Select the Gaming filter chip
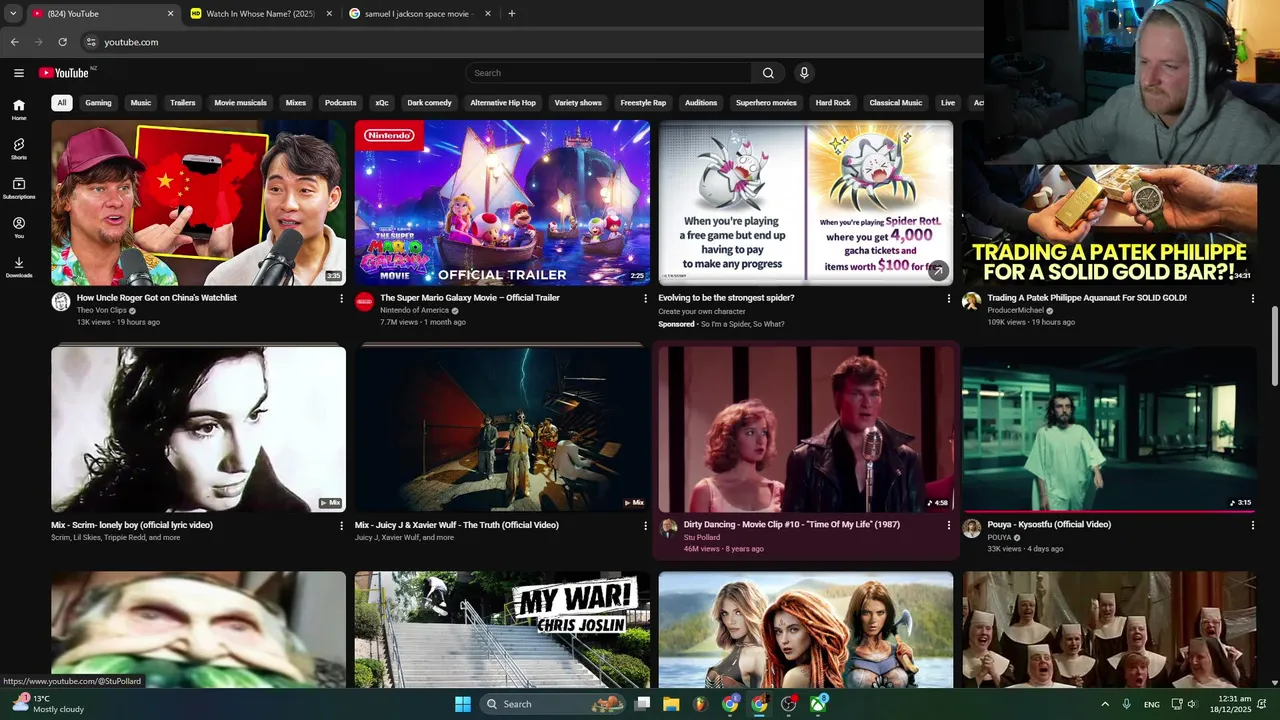The width and height of the screenshot is (1280, 720). [98, 103]
